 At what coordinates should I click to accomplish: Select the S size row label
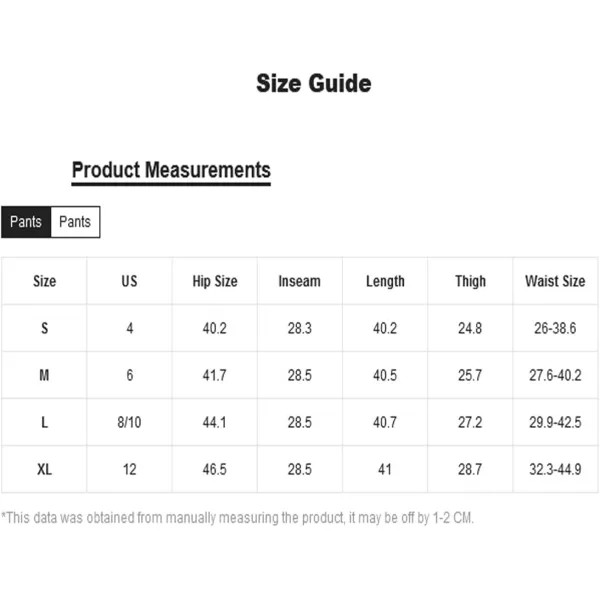coord(44,328)
